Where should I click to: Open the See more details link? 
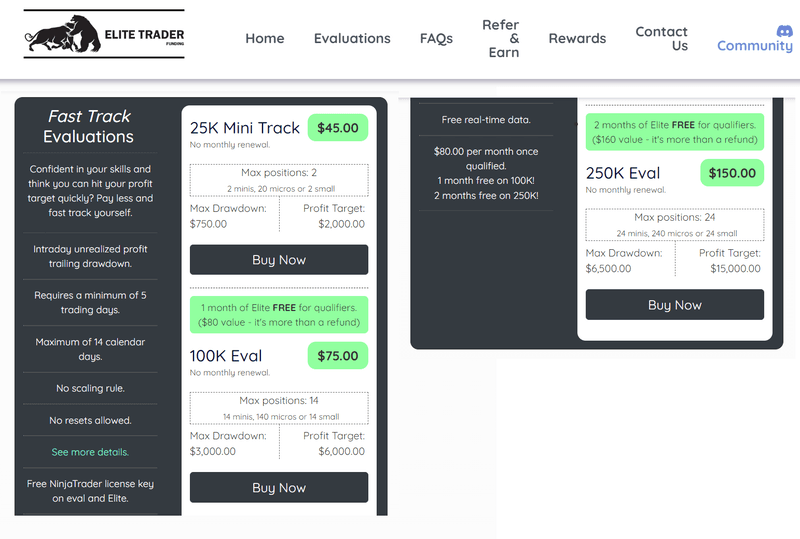click(90, 452)
